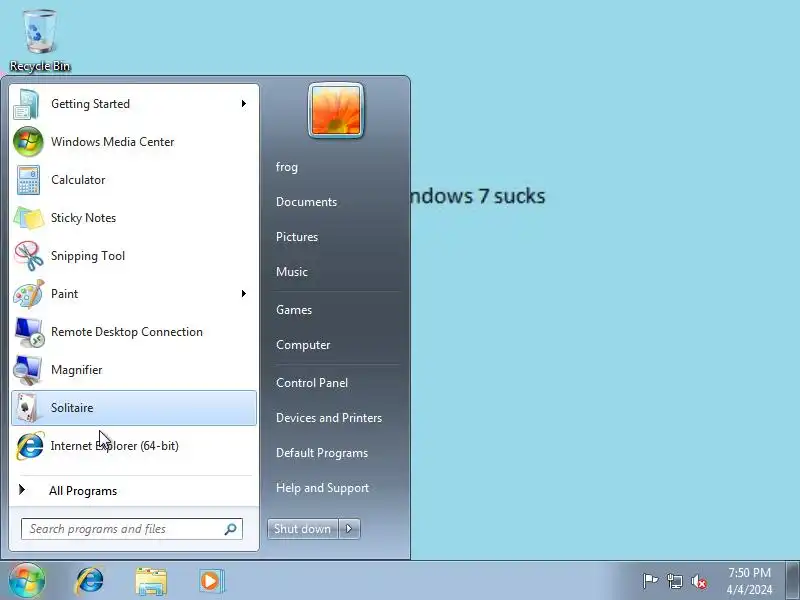Open Devices and Printers
Viewport: 800px width, 600px height.
[x=329, y=418]
